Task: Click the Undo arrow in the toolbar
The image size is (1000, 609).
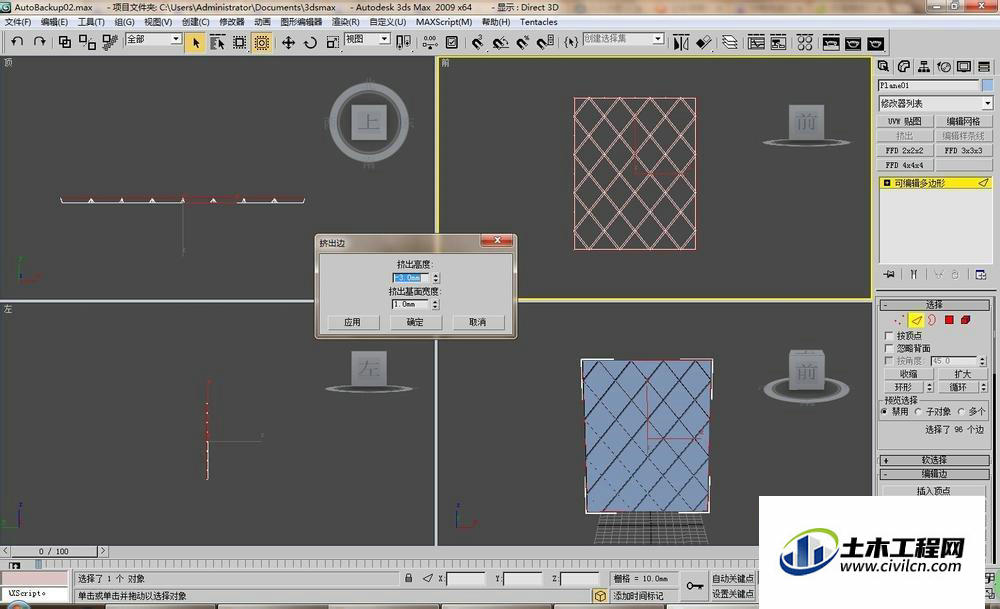Action: click(17, 42)
